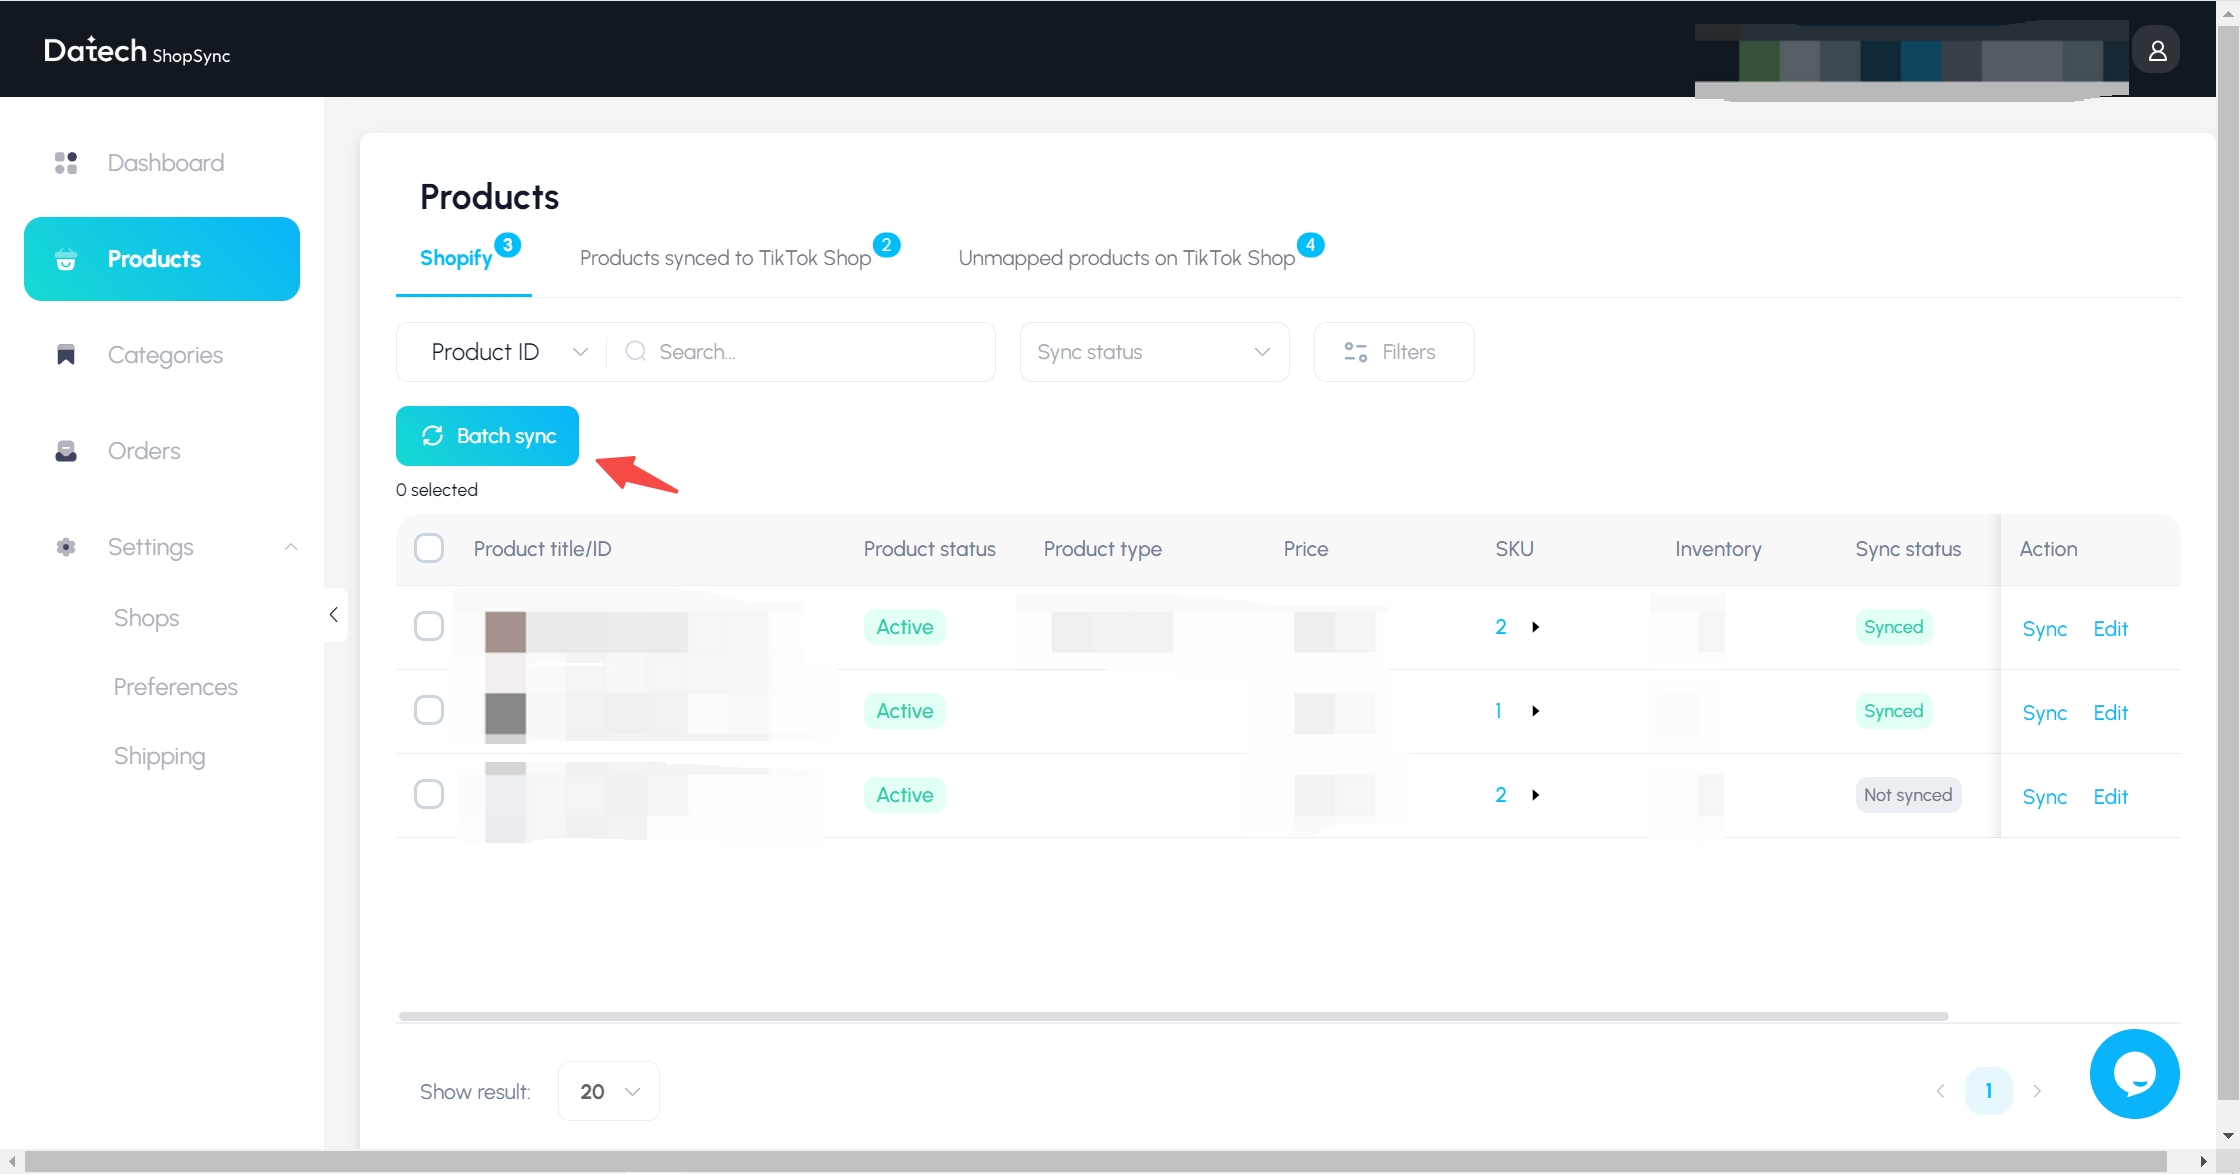Click the Filters icon button

click(1391, 351)
